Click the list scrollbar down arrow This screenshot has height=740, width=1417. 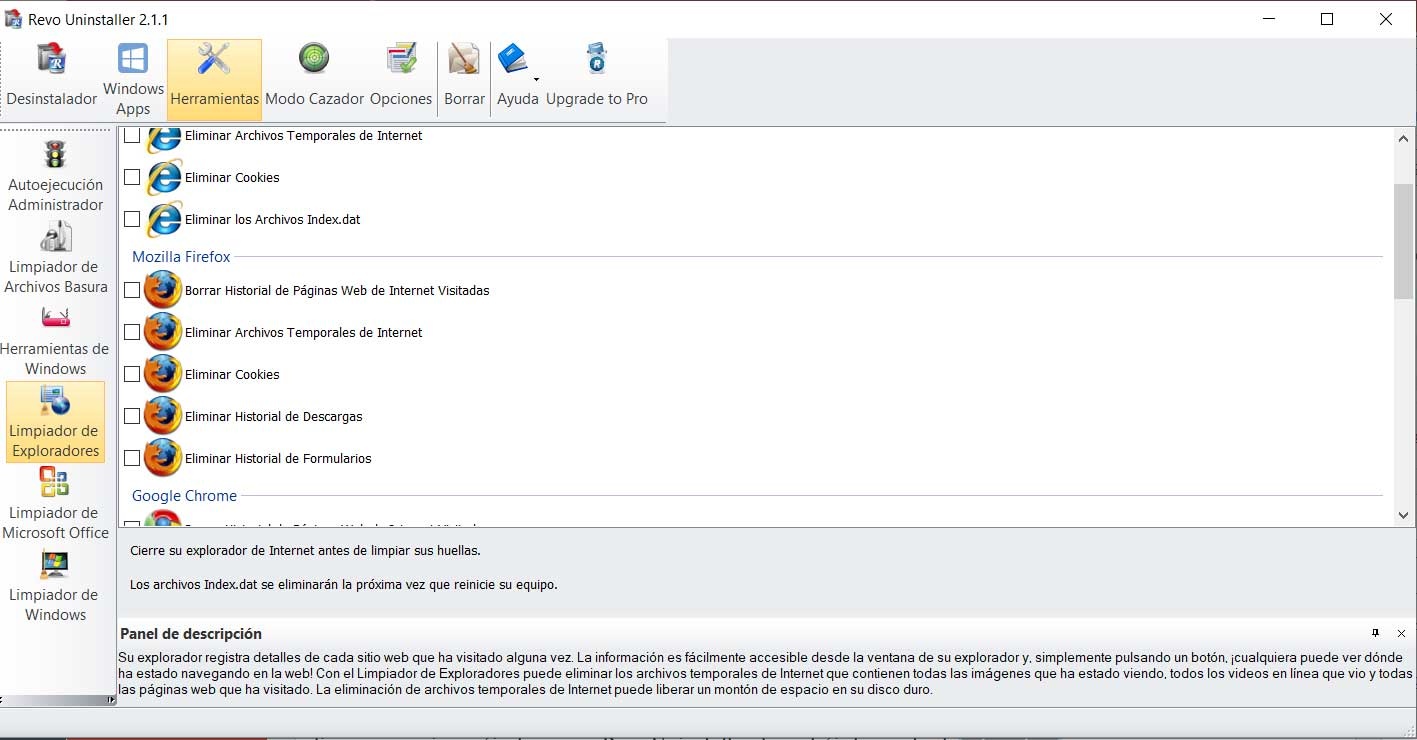coord(1404,515)
